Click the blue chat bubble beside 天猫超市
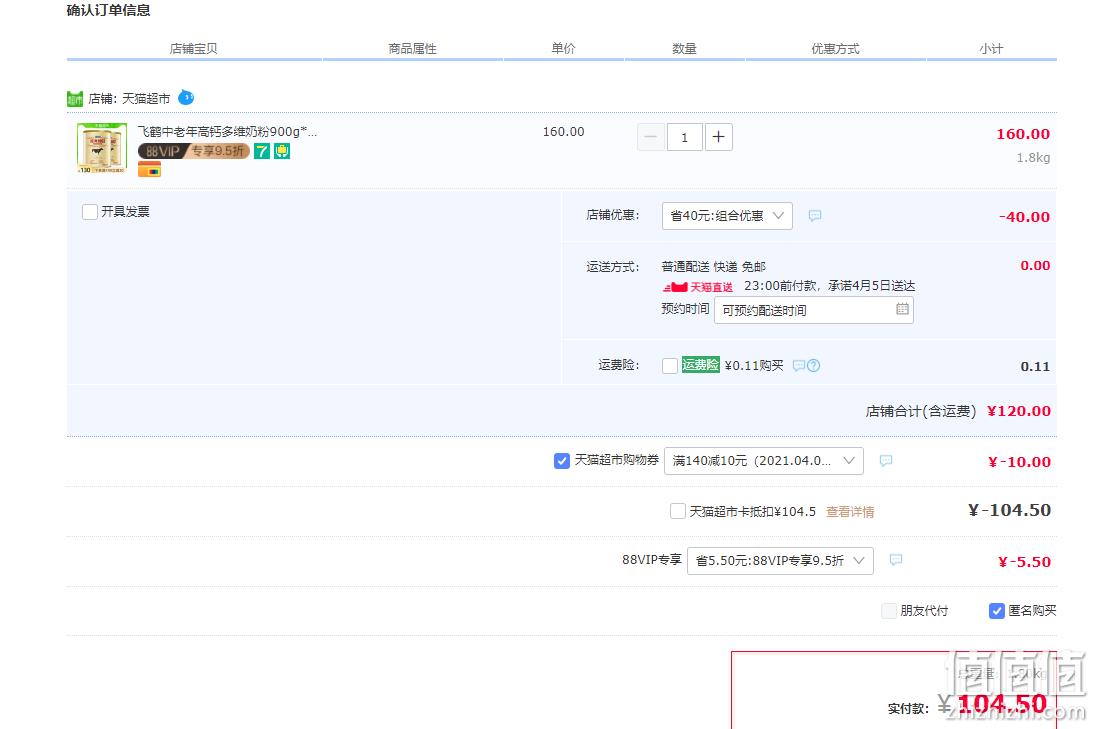The height and width of the screenshot is (729, 1095). point(186,97)
